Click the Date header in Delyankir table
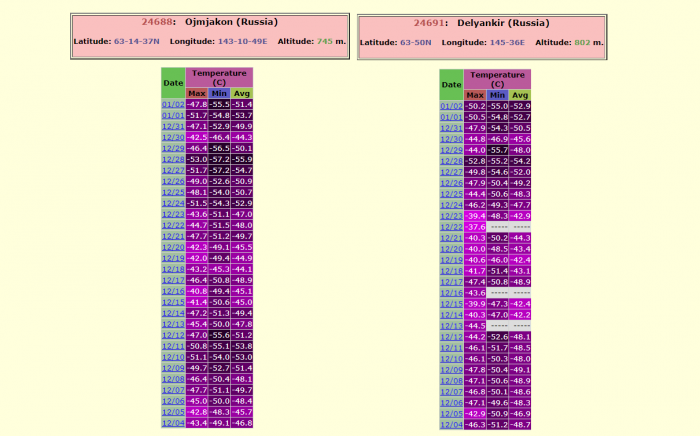The height and width of the screenshot is (436, 700). pos(450,84)
